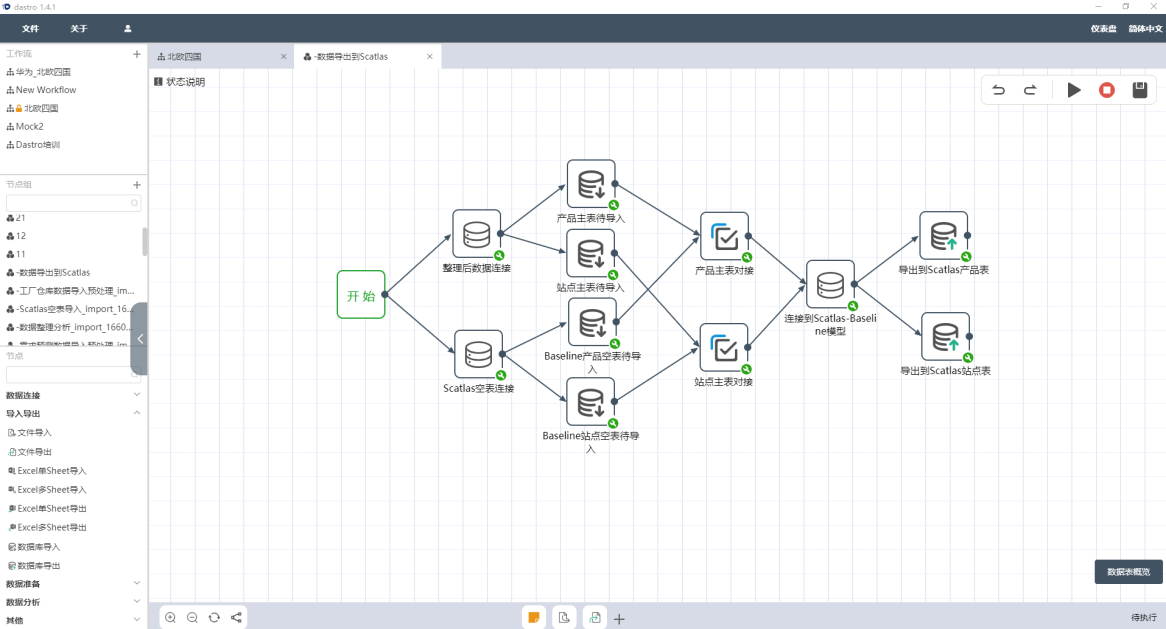The height and width of the screenshot is (629, 1166).
Task: Select the Baseline产品空表待导入 node
Action: tap(592, 322)
